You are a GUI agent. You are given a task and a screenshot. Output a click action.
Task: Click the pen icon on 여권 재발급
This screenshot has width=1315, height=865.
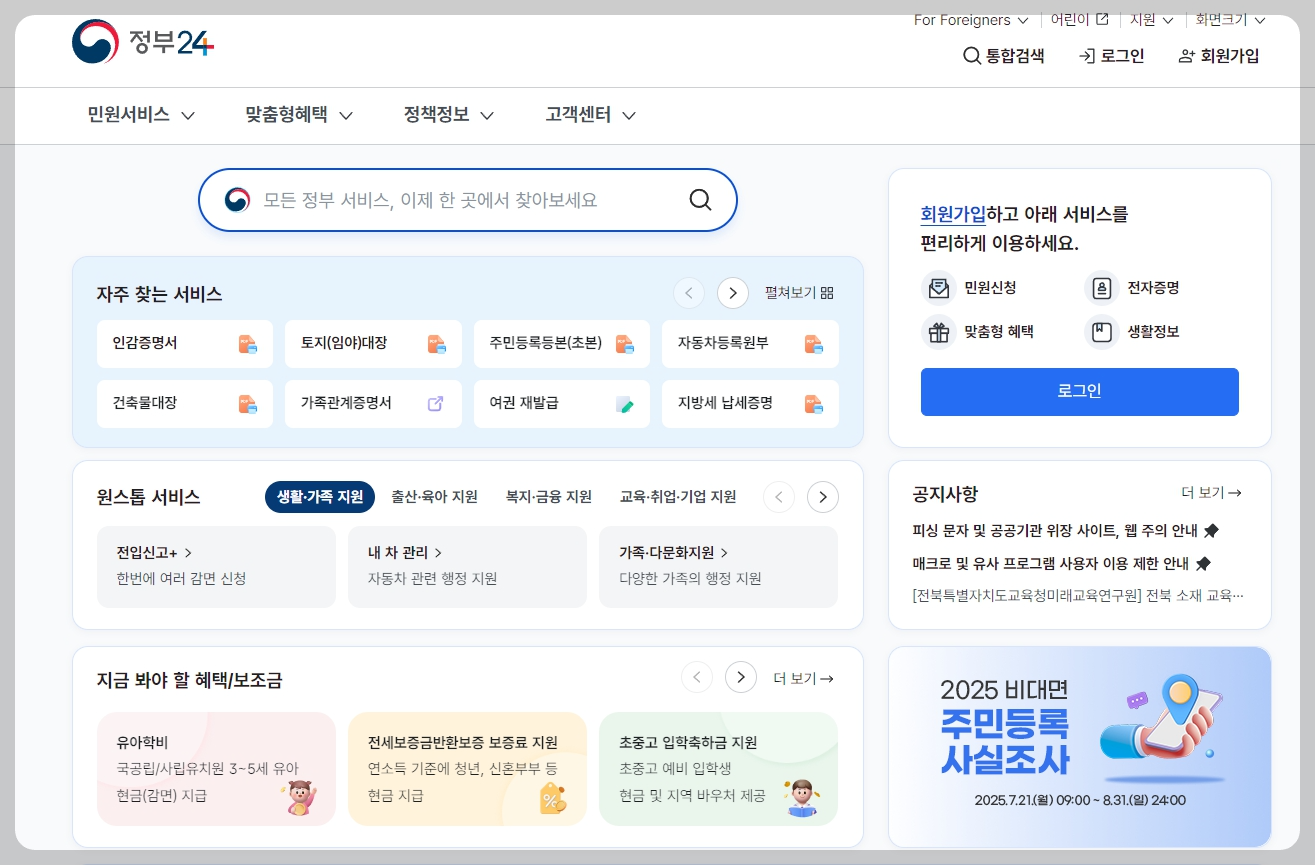[624, 404]
